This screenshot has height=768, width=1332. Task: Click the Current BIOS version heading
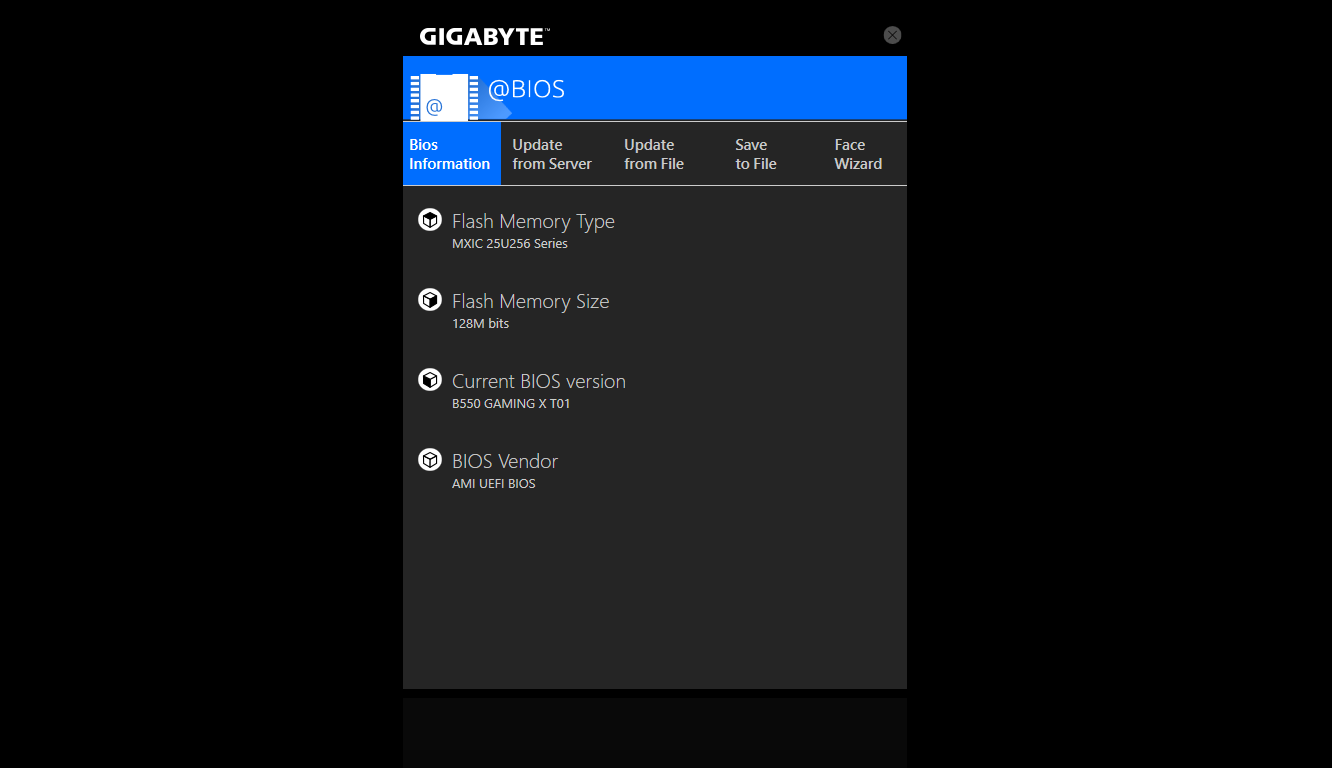538,381
